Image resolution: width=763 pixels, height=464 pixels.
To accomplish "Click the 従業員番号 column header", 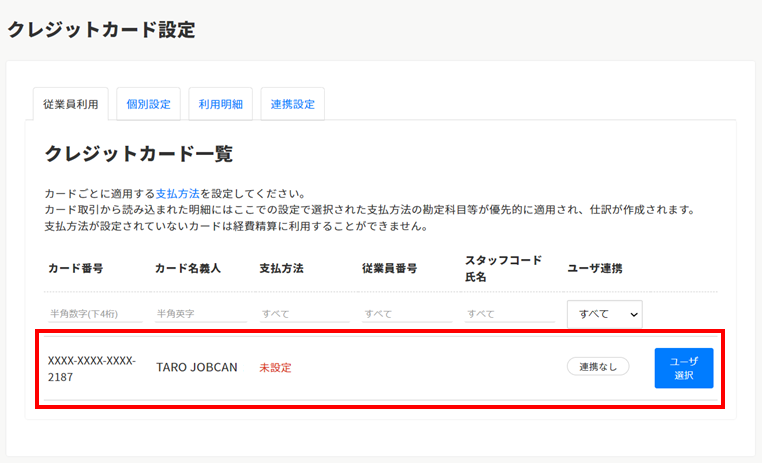I will point(390,269).
